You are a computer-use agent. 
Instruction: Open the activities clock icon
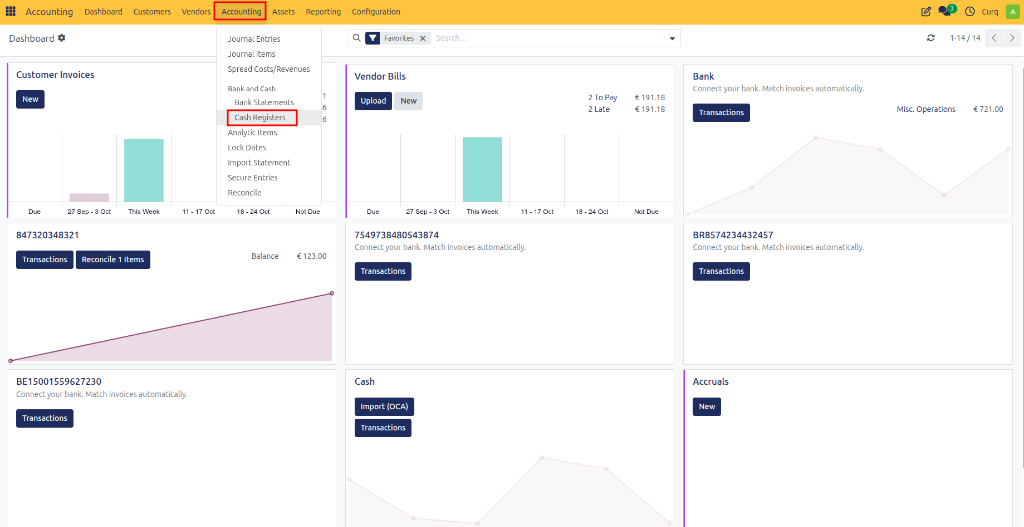[970, 12]
